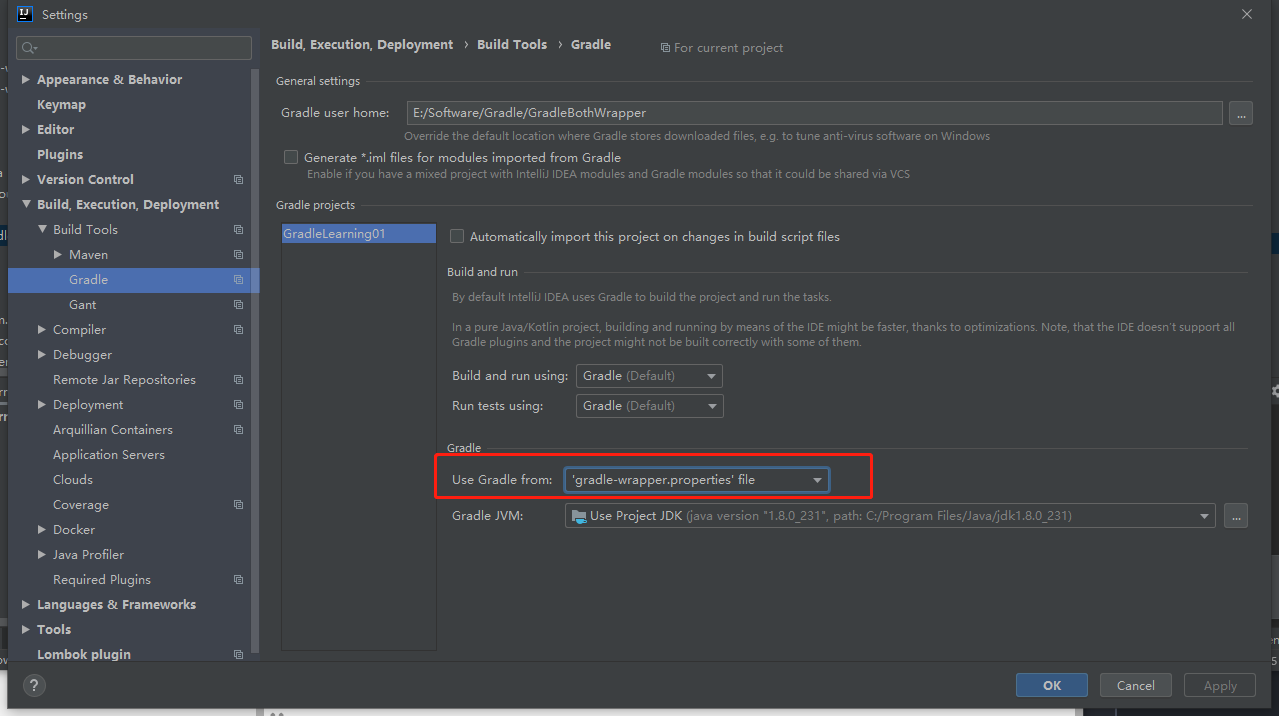Browse for Gradle user home folder
1279x716 pixels.
[1240, 113]
